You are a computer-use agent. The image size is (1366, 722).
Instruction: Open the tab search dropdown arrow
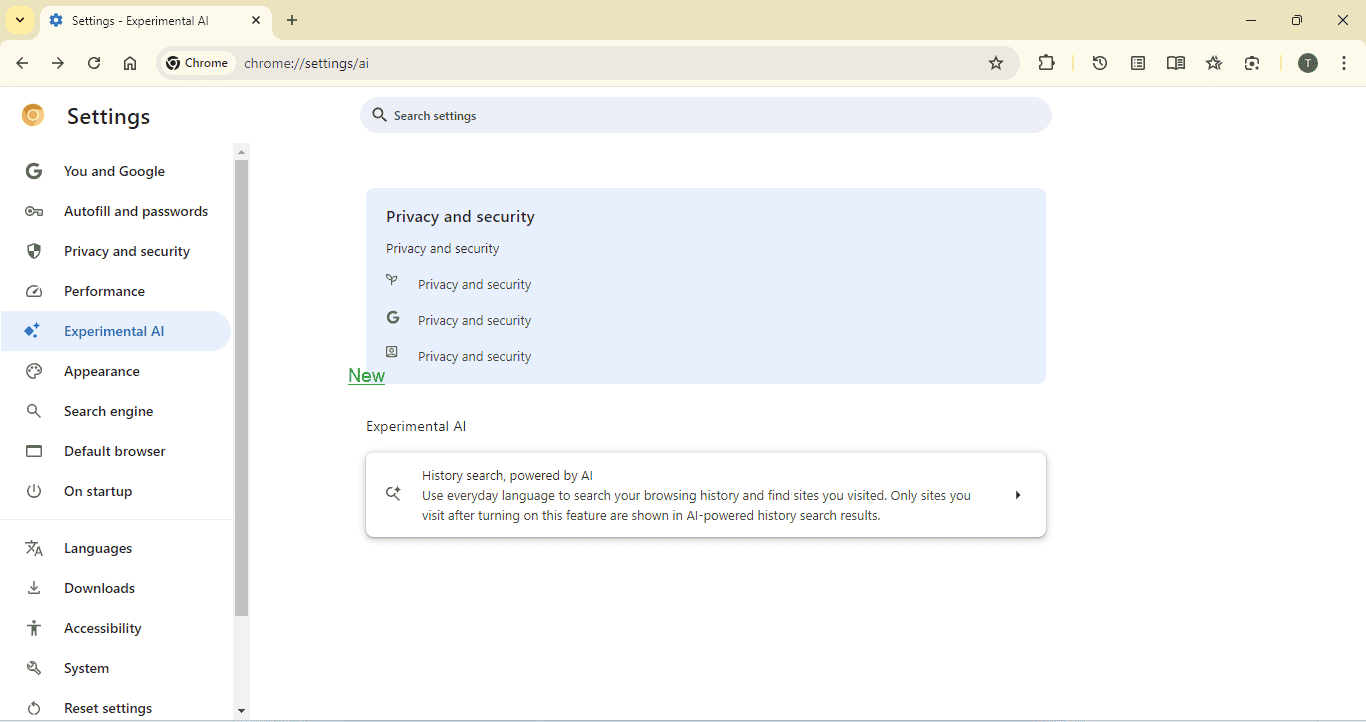(20, 20)
